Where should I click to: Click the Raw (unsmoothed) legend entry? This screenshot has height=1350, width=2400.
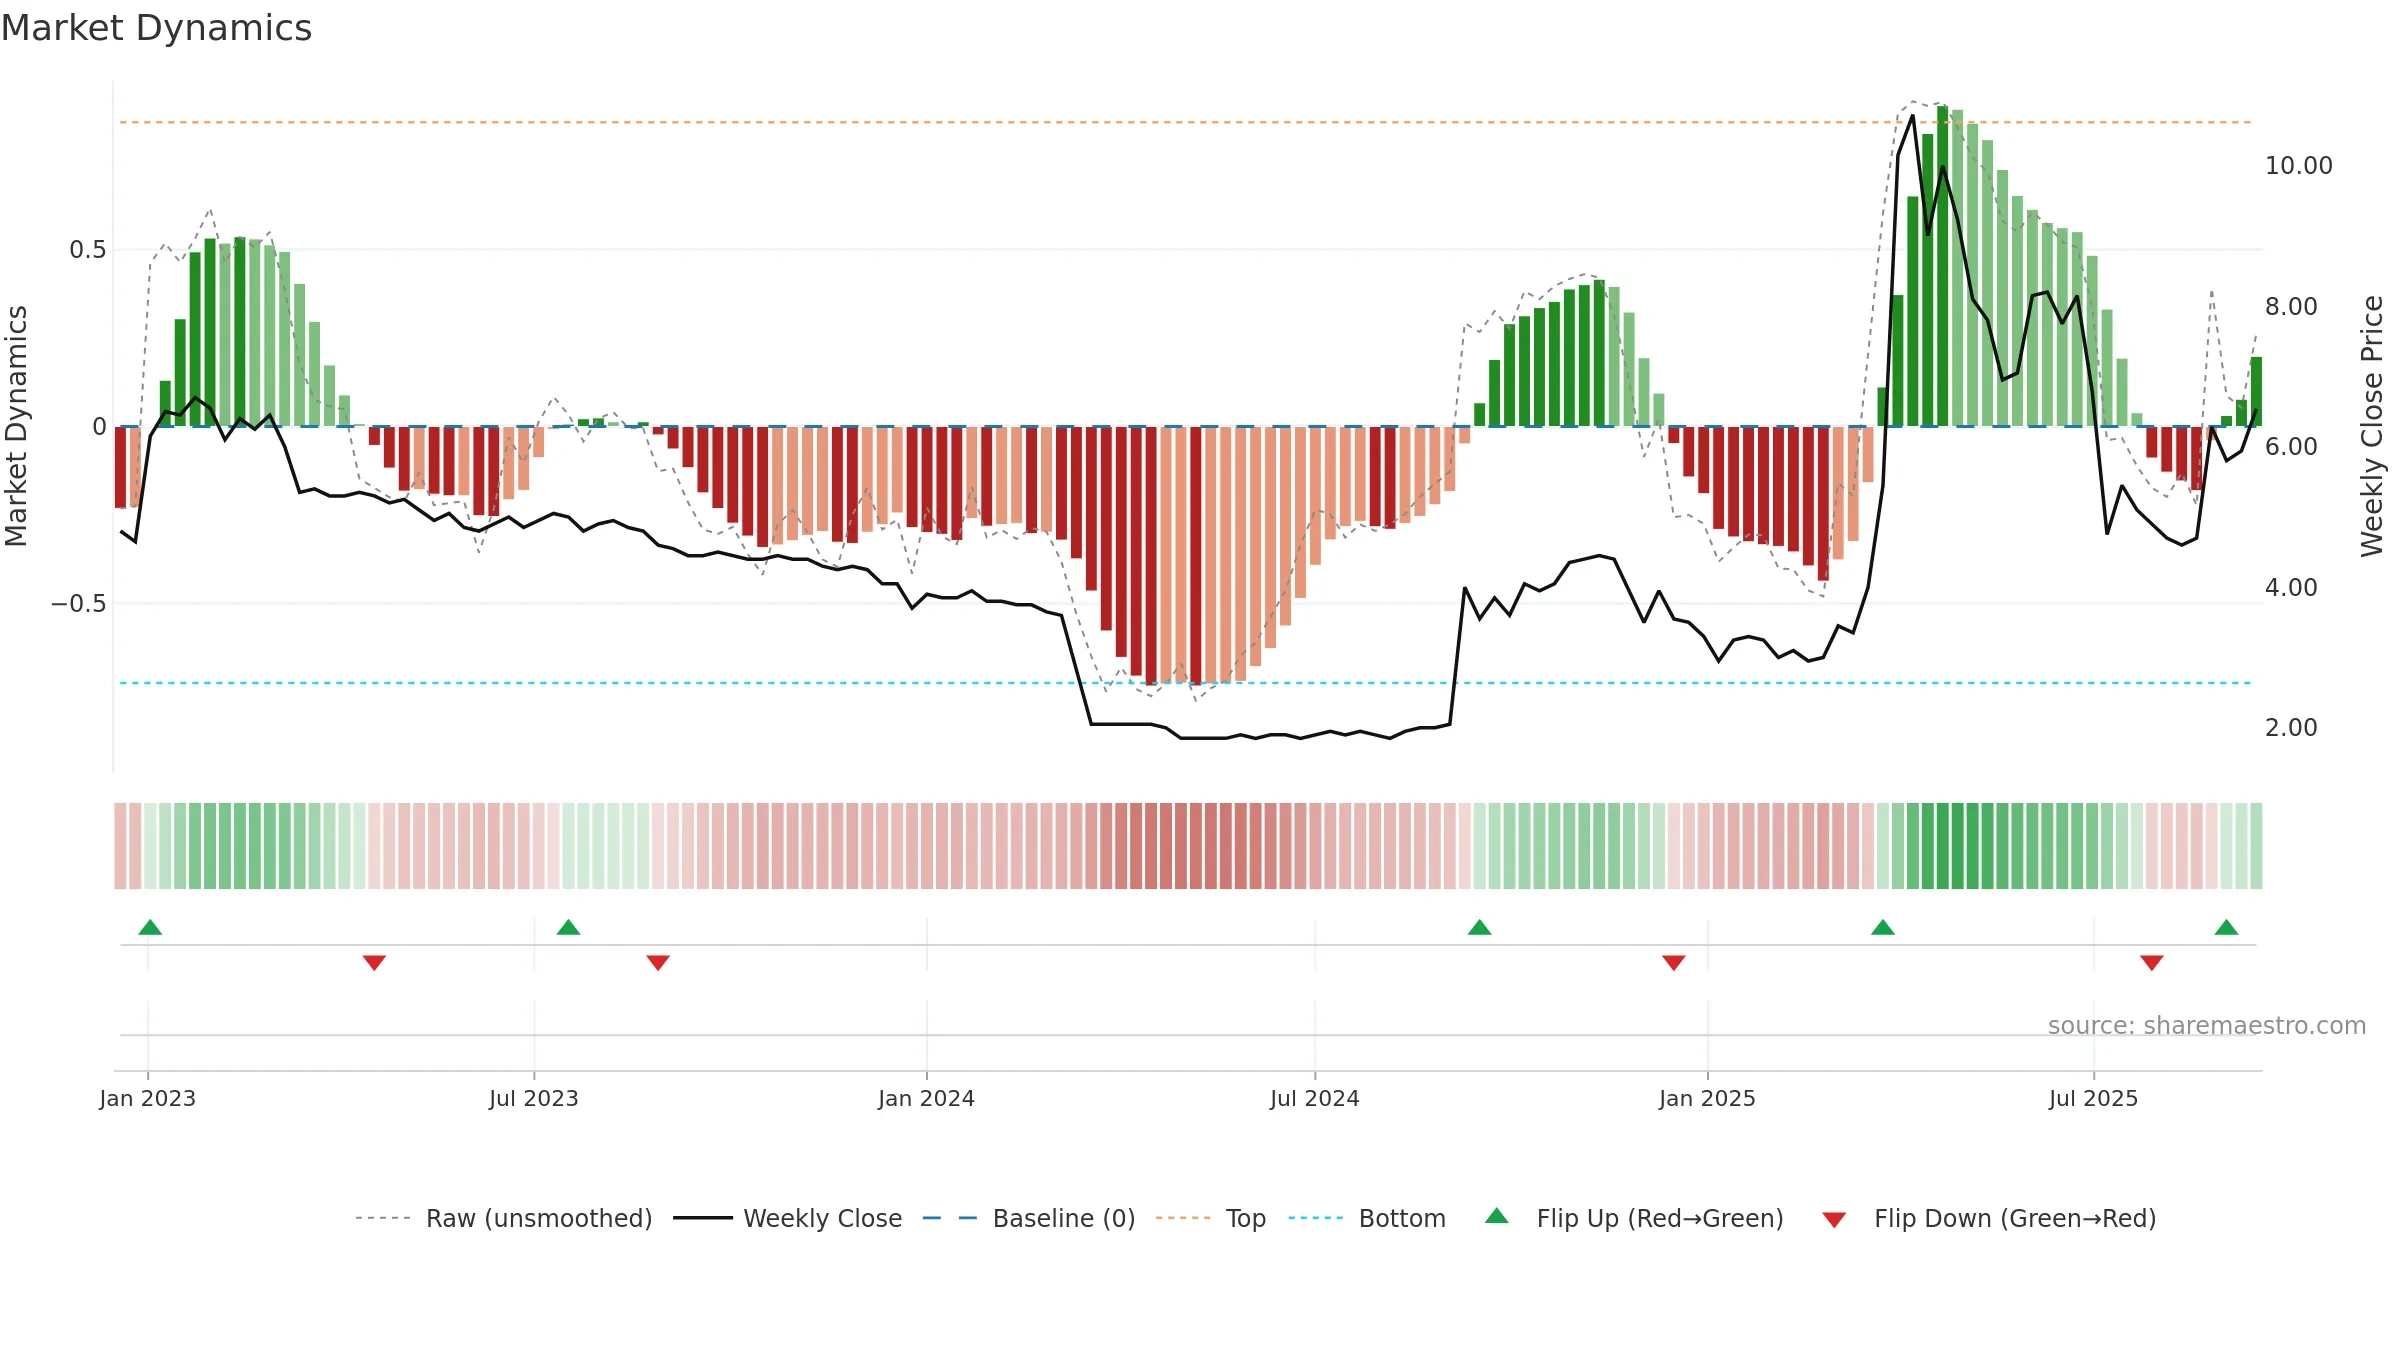coord(503,1218)
